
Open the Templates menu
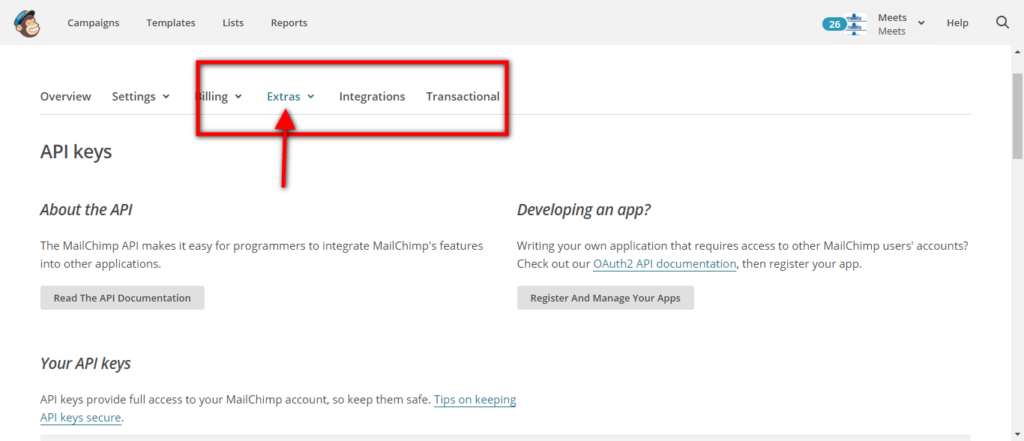click(170, 23)
